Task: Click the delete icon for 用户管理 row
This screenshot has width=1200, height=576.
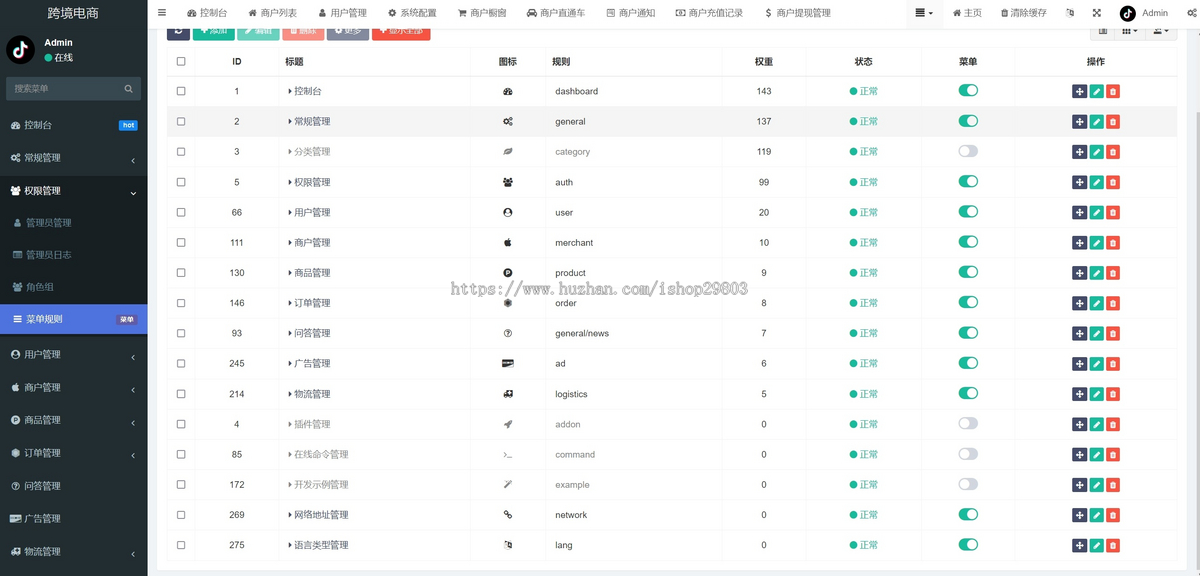Action: coord(1113,212)
